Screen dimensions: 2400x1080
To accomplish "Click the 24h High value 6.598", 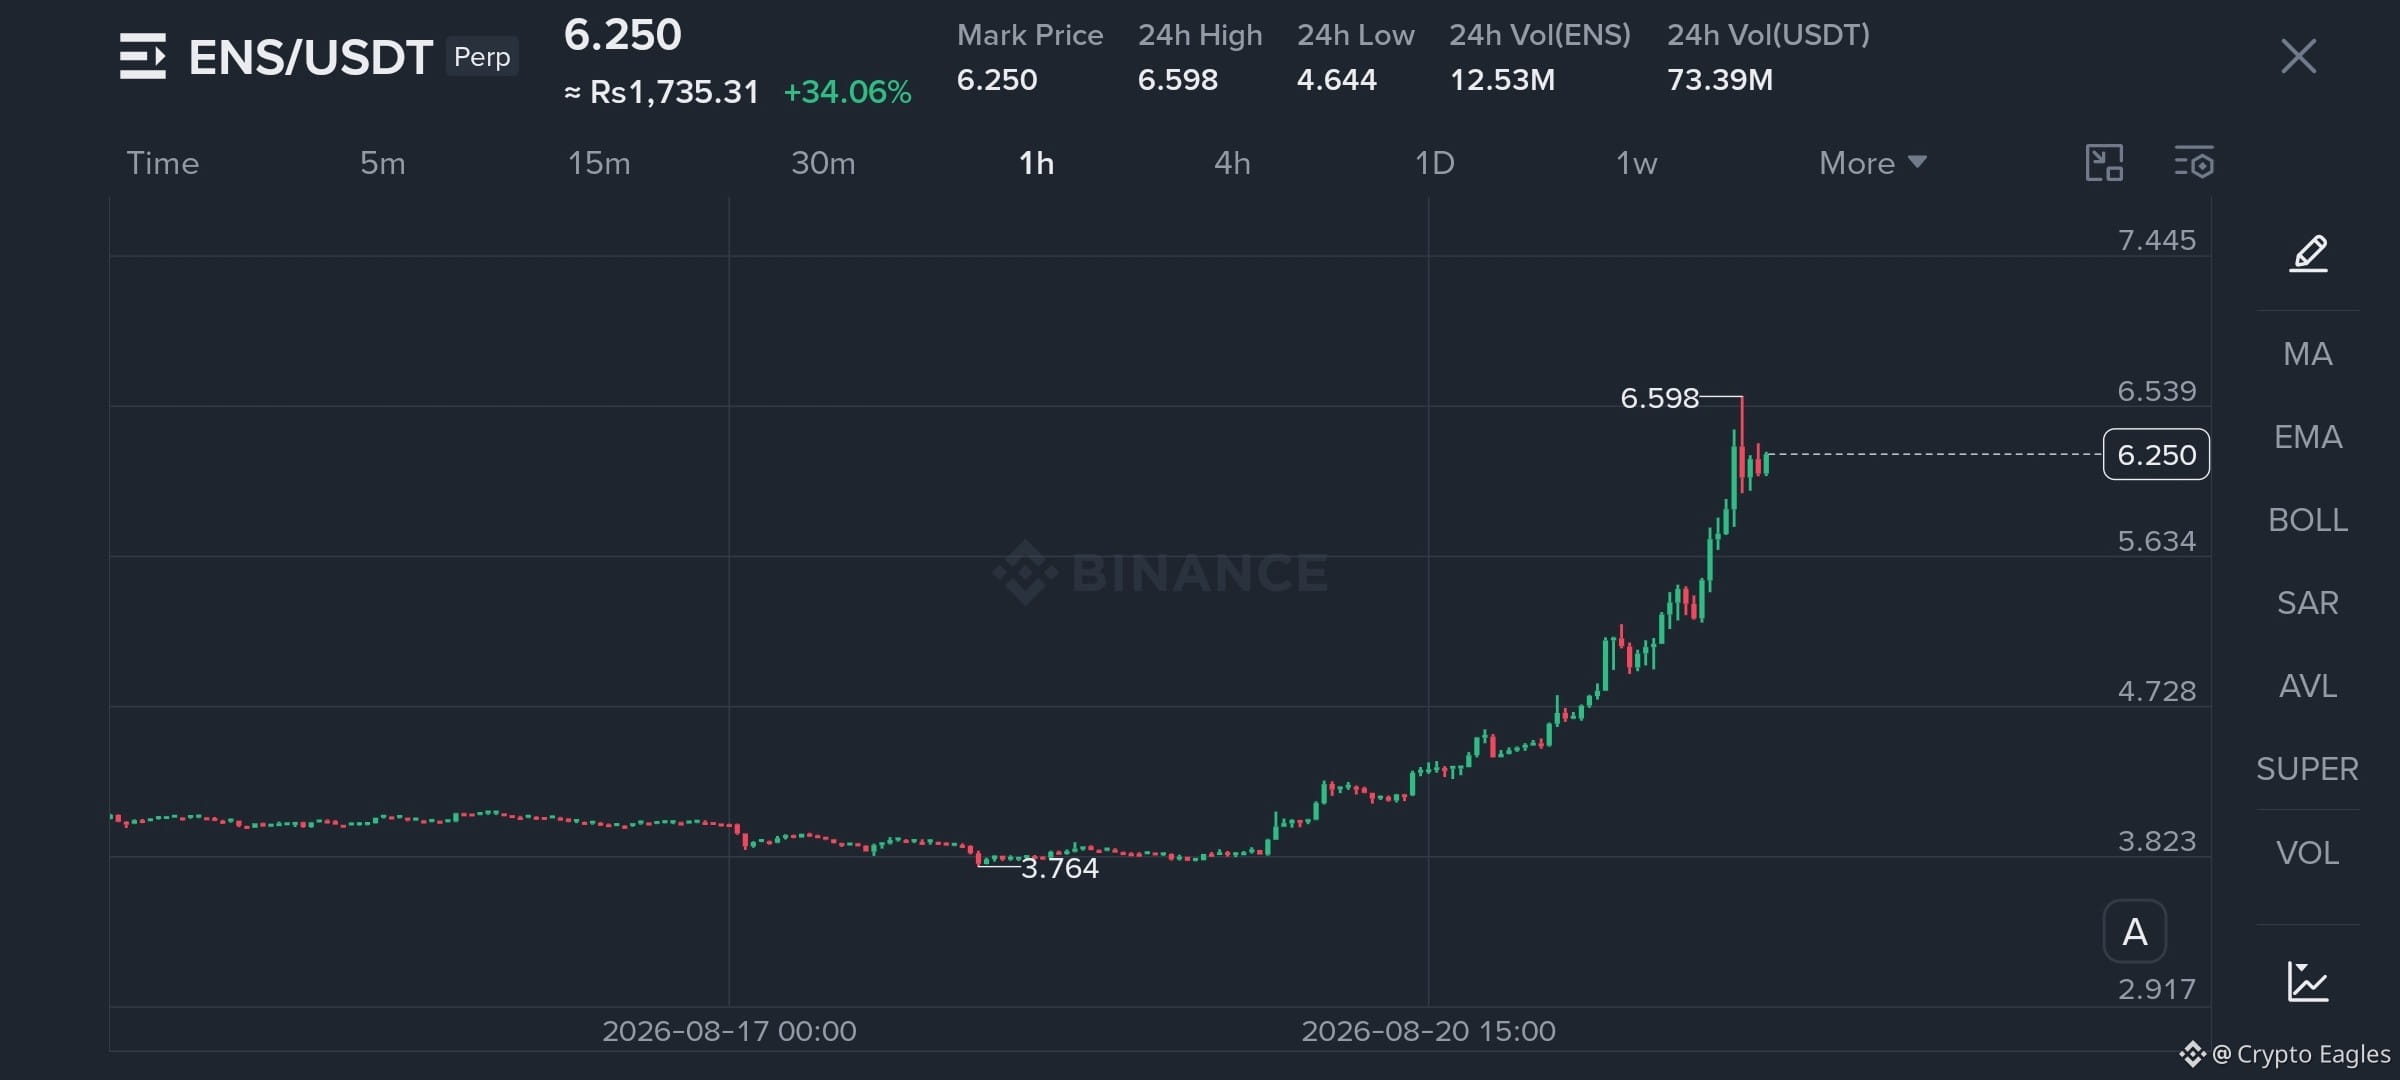I will tap(1178, 79).
